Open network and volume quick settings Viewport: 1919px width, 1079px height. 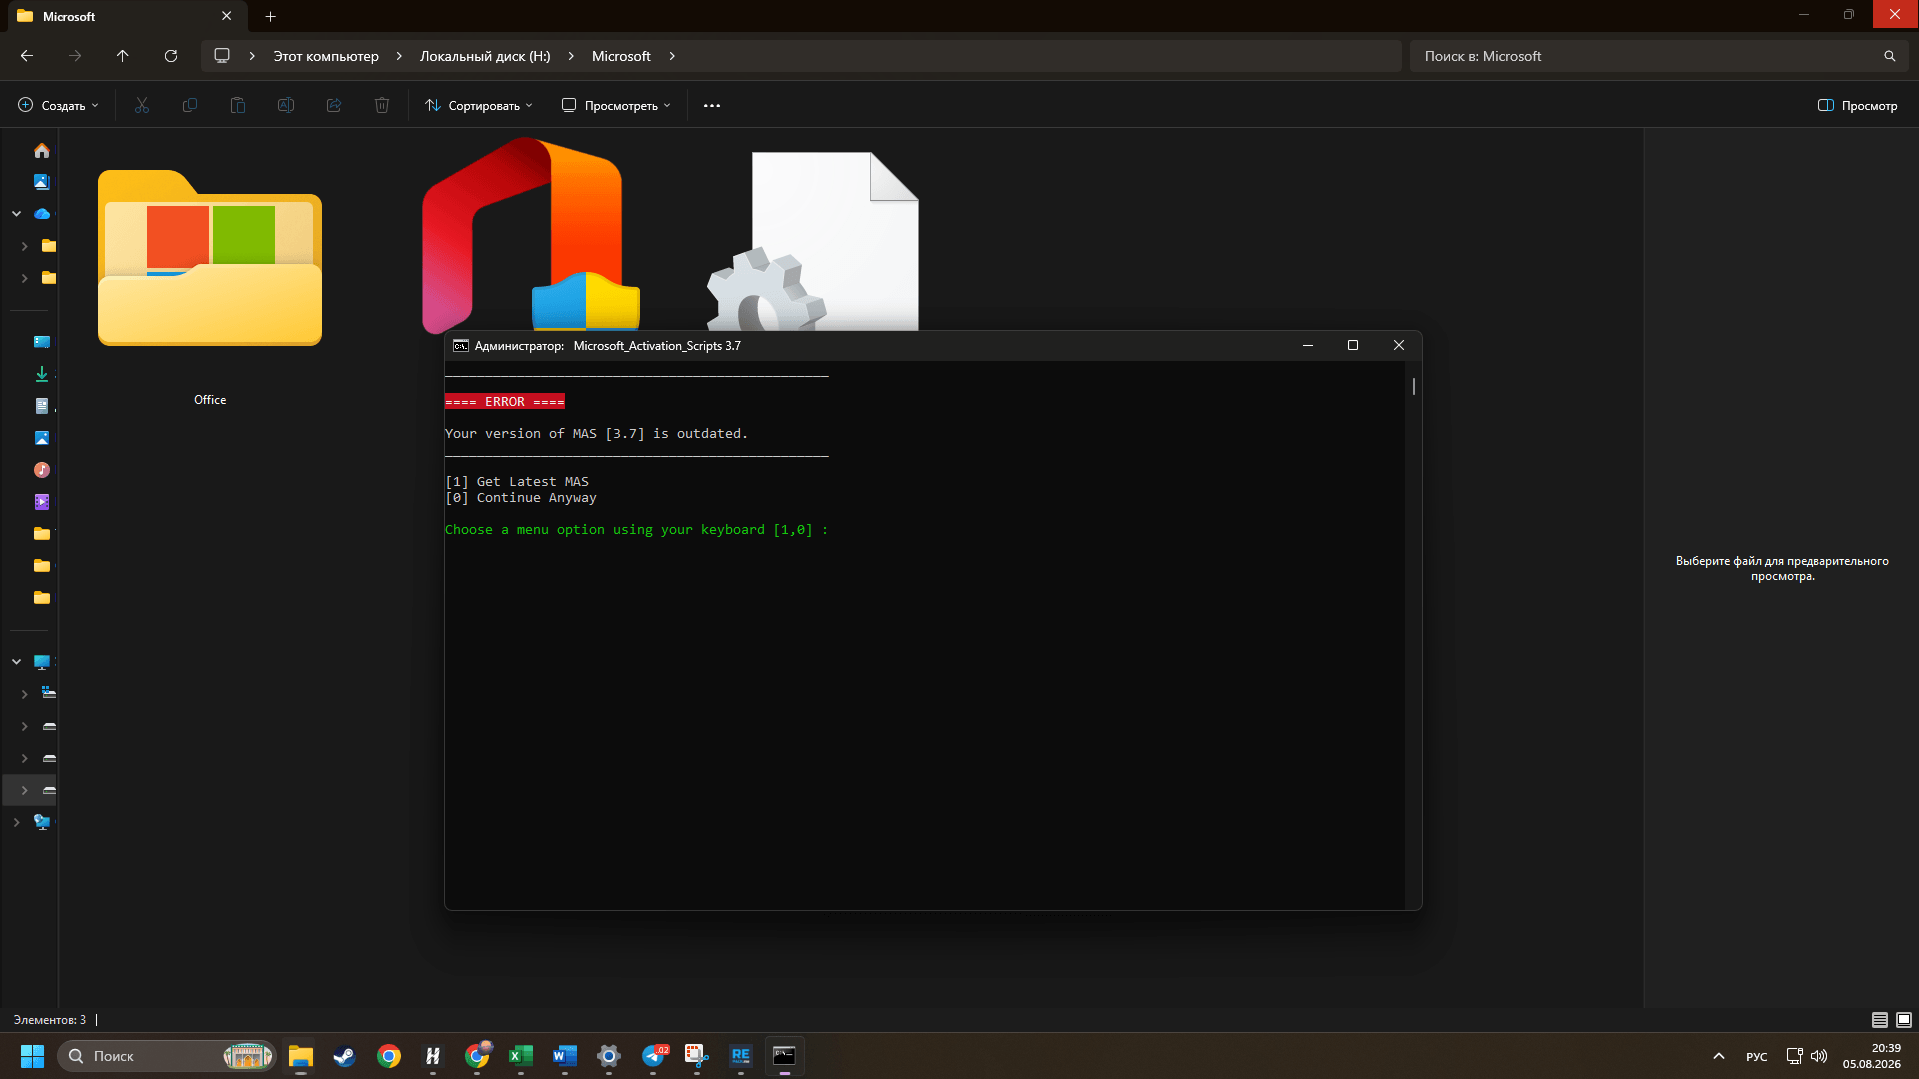click(x=1806, y=1056)
